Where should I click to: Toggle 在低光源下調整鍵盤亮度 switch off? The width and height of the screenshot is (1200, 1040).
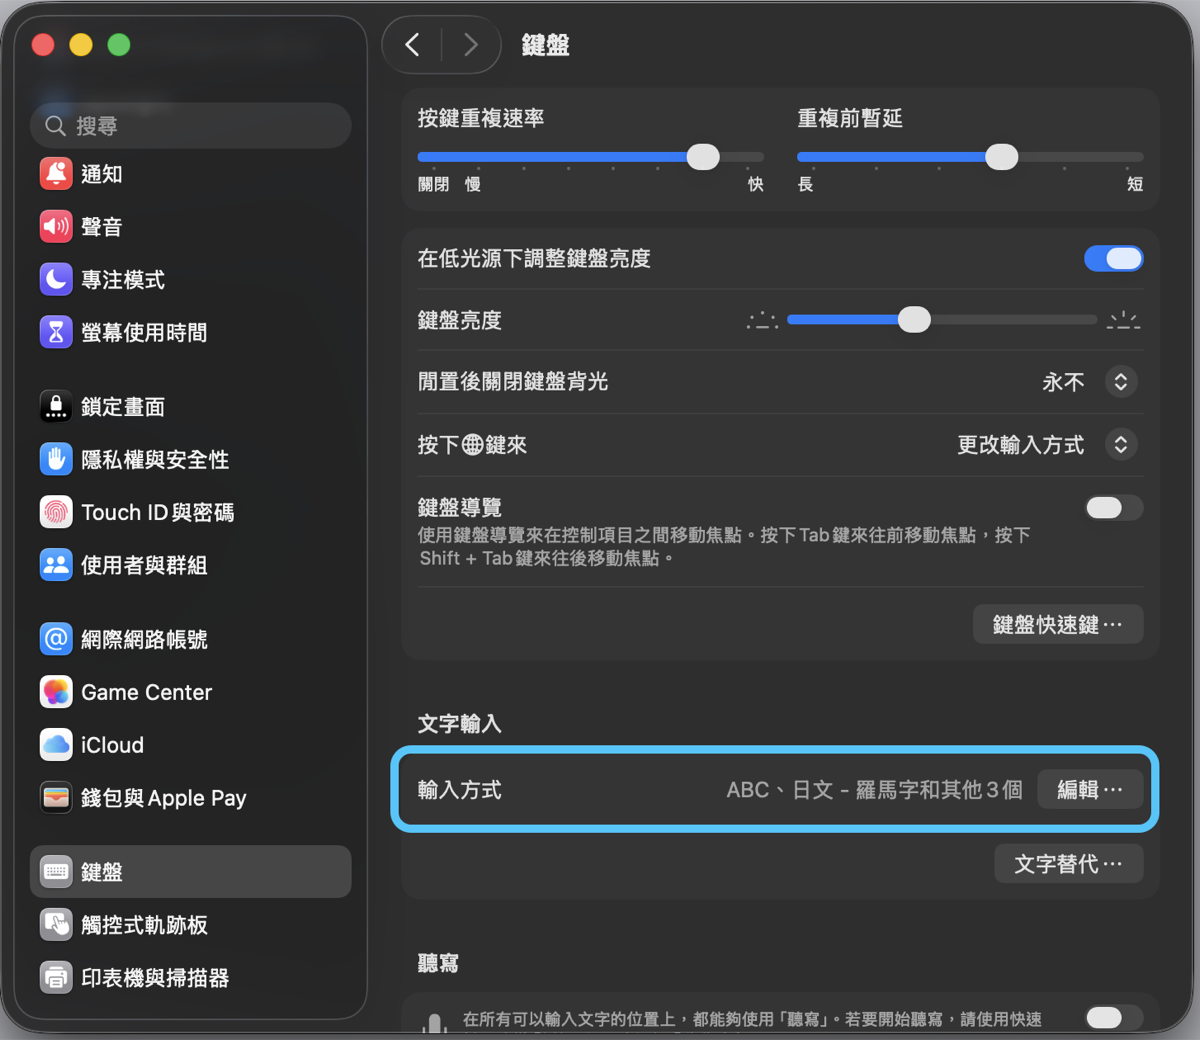[x=1113, y=259]
